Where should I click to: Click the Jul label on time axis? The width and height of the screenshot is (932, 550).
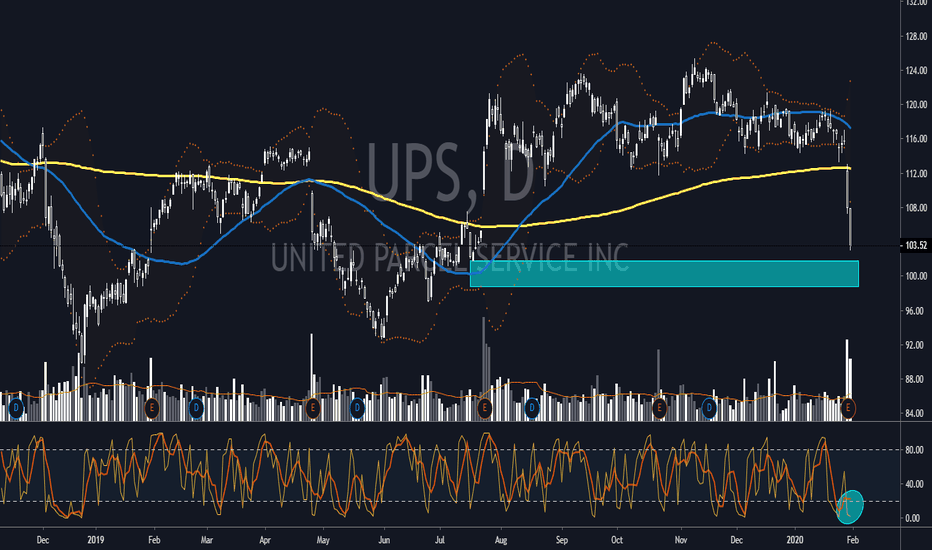[x=440, y=540]
